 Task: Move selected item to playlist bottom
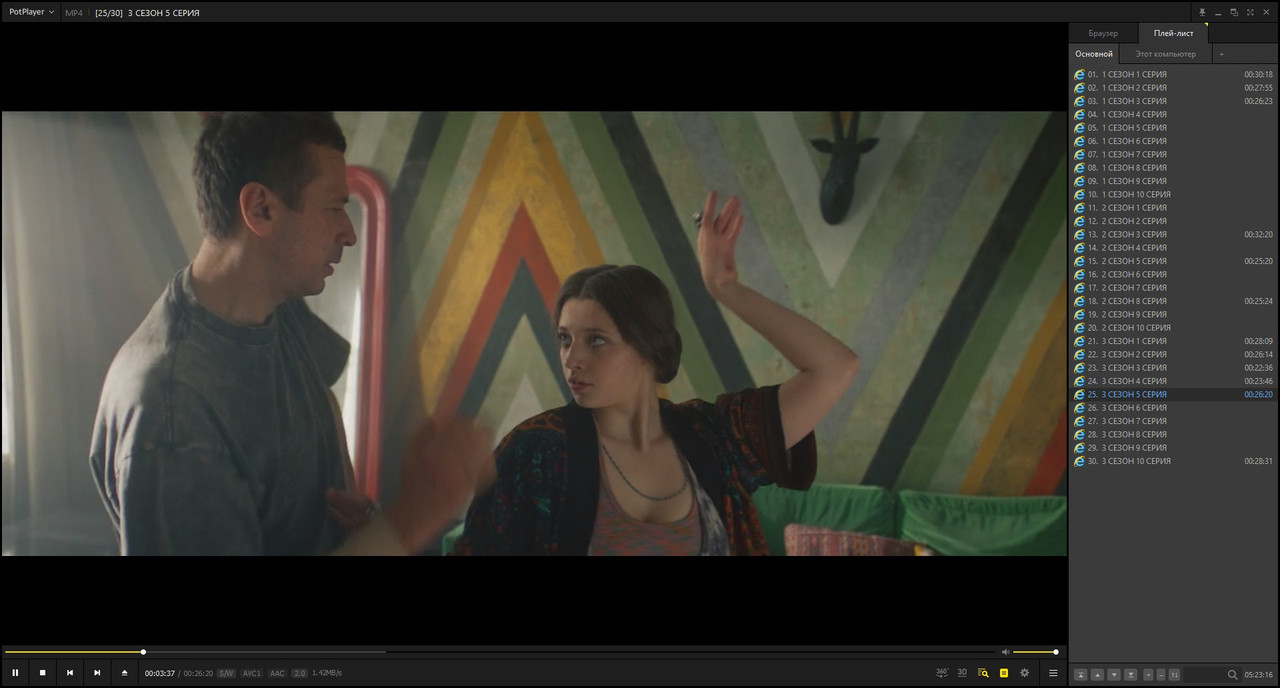click(1131, 674)
